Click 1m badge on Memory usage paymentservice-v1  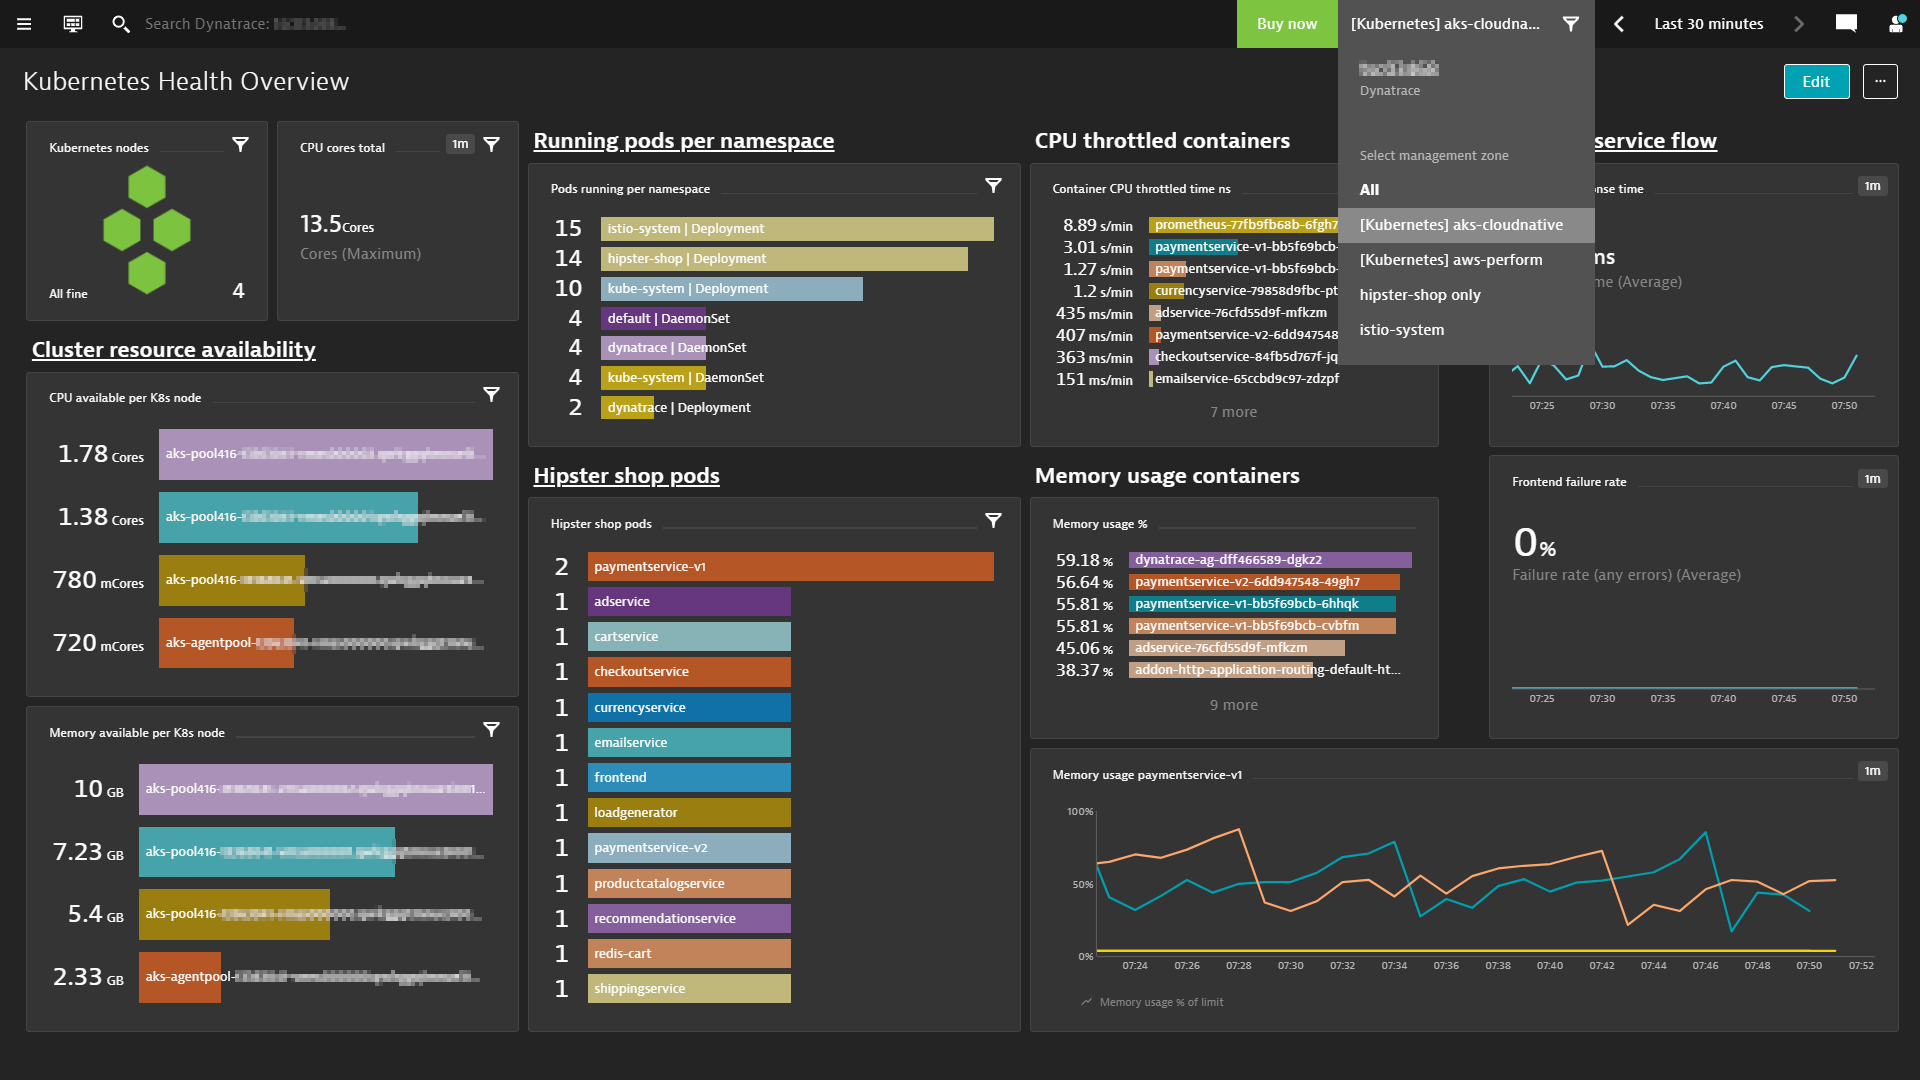tap(1872, 771)
